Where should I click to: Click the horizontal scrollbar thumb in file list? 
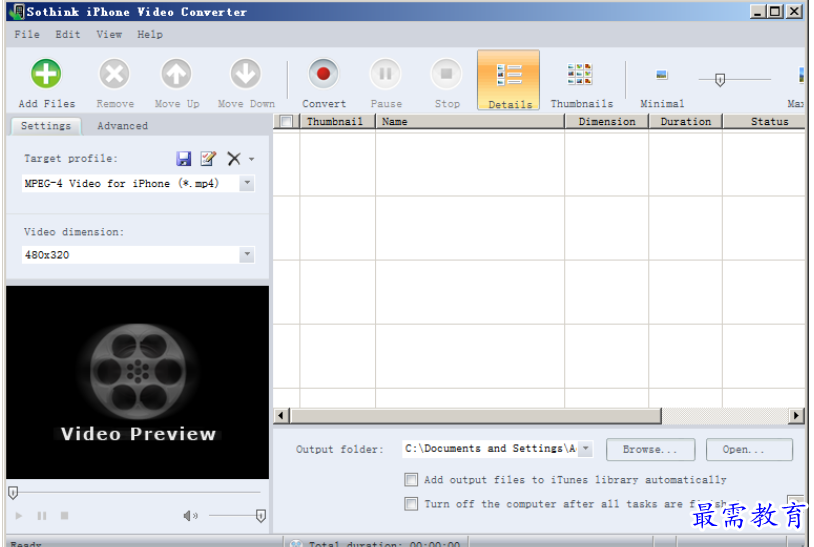coord(476,415)
